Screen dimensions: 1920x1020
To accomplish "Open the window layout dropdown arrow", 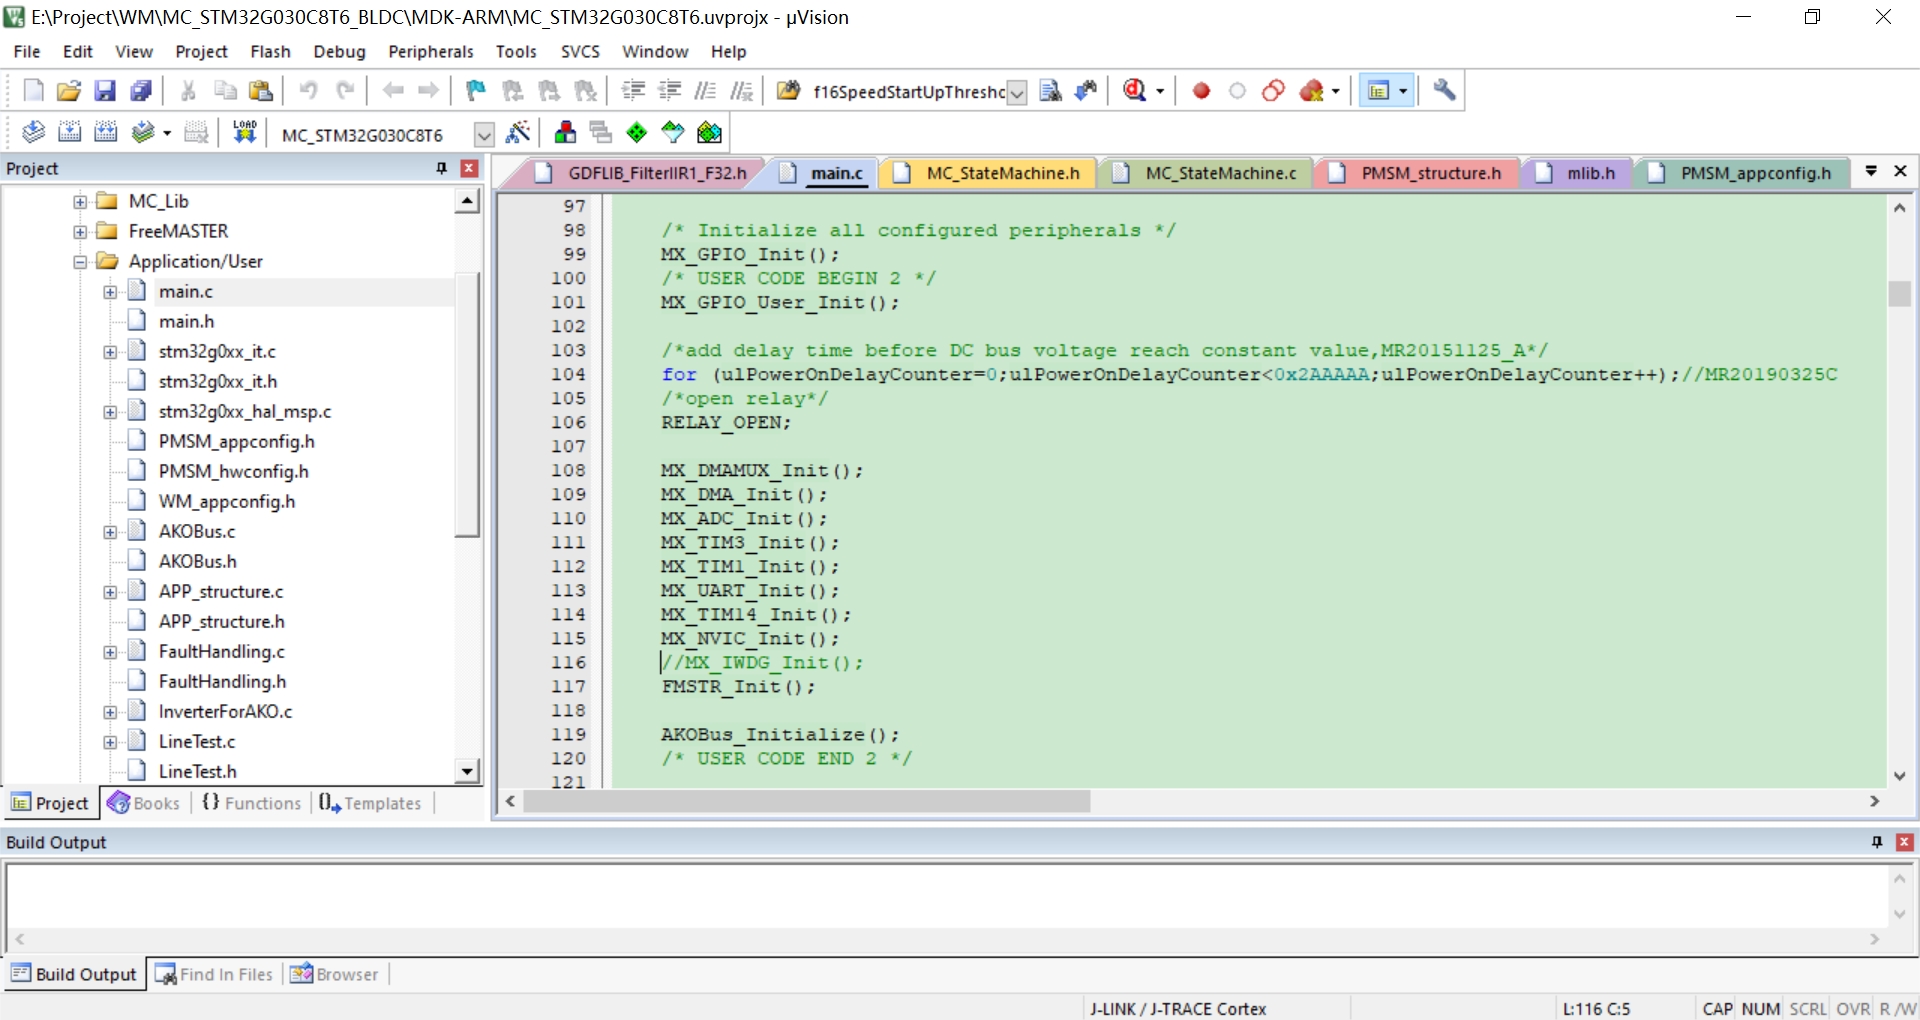I will click(x=1403, y=91).
